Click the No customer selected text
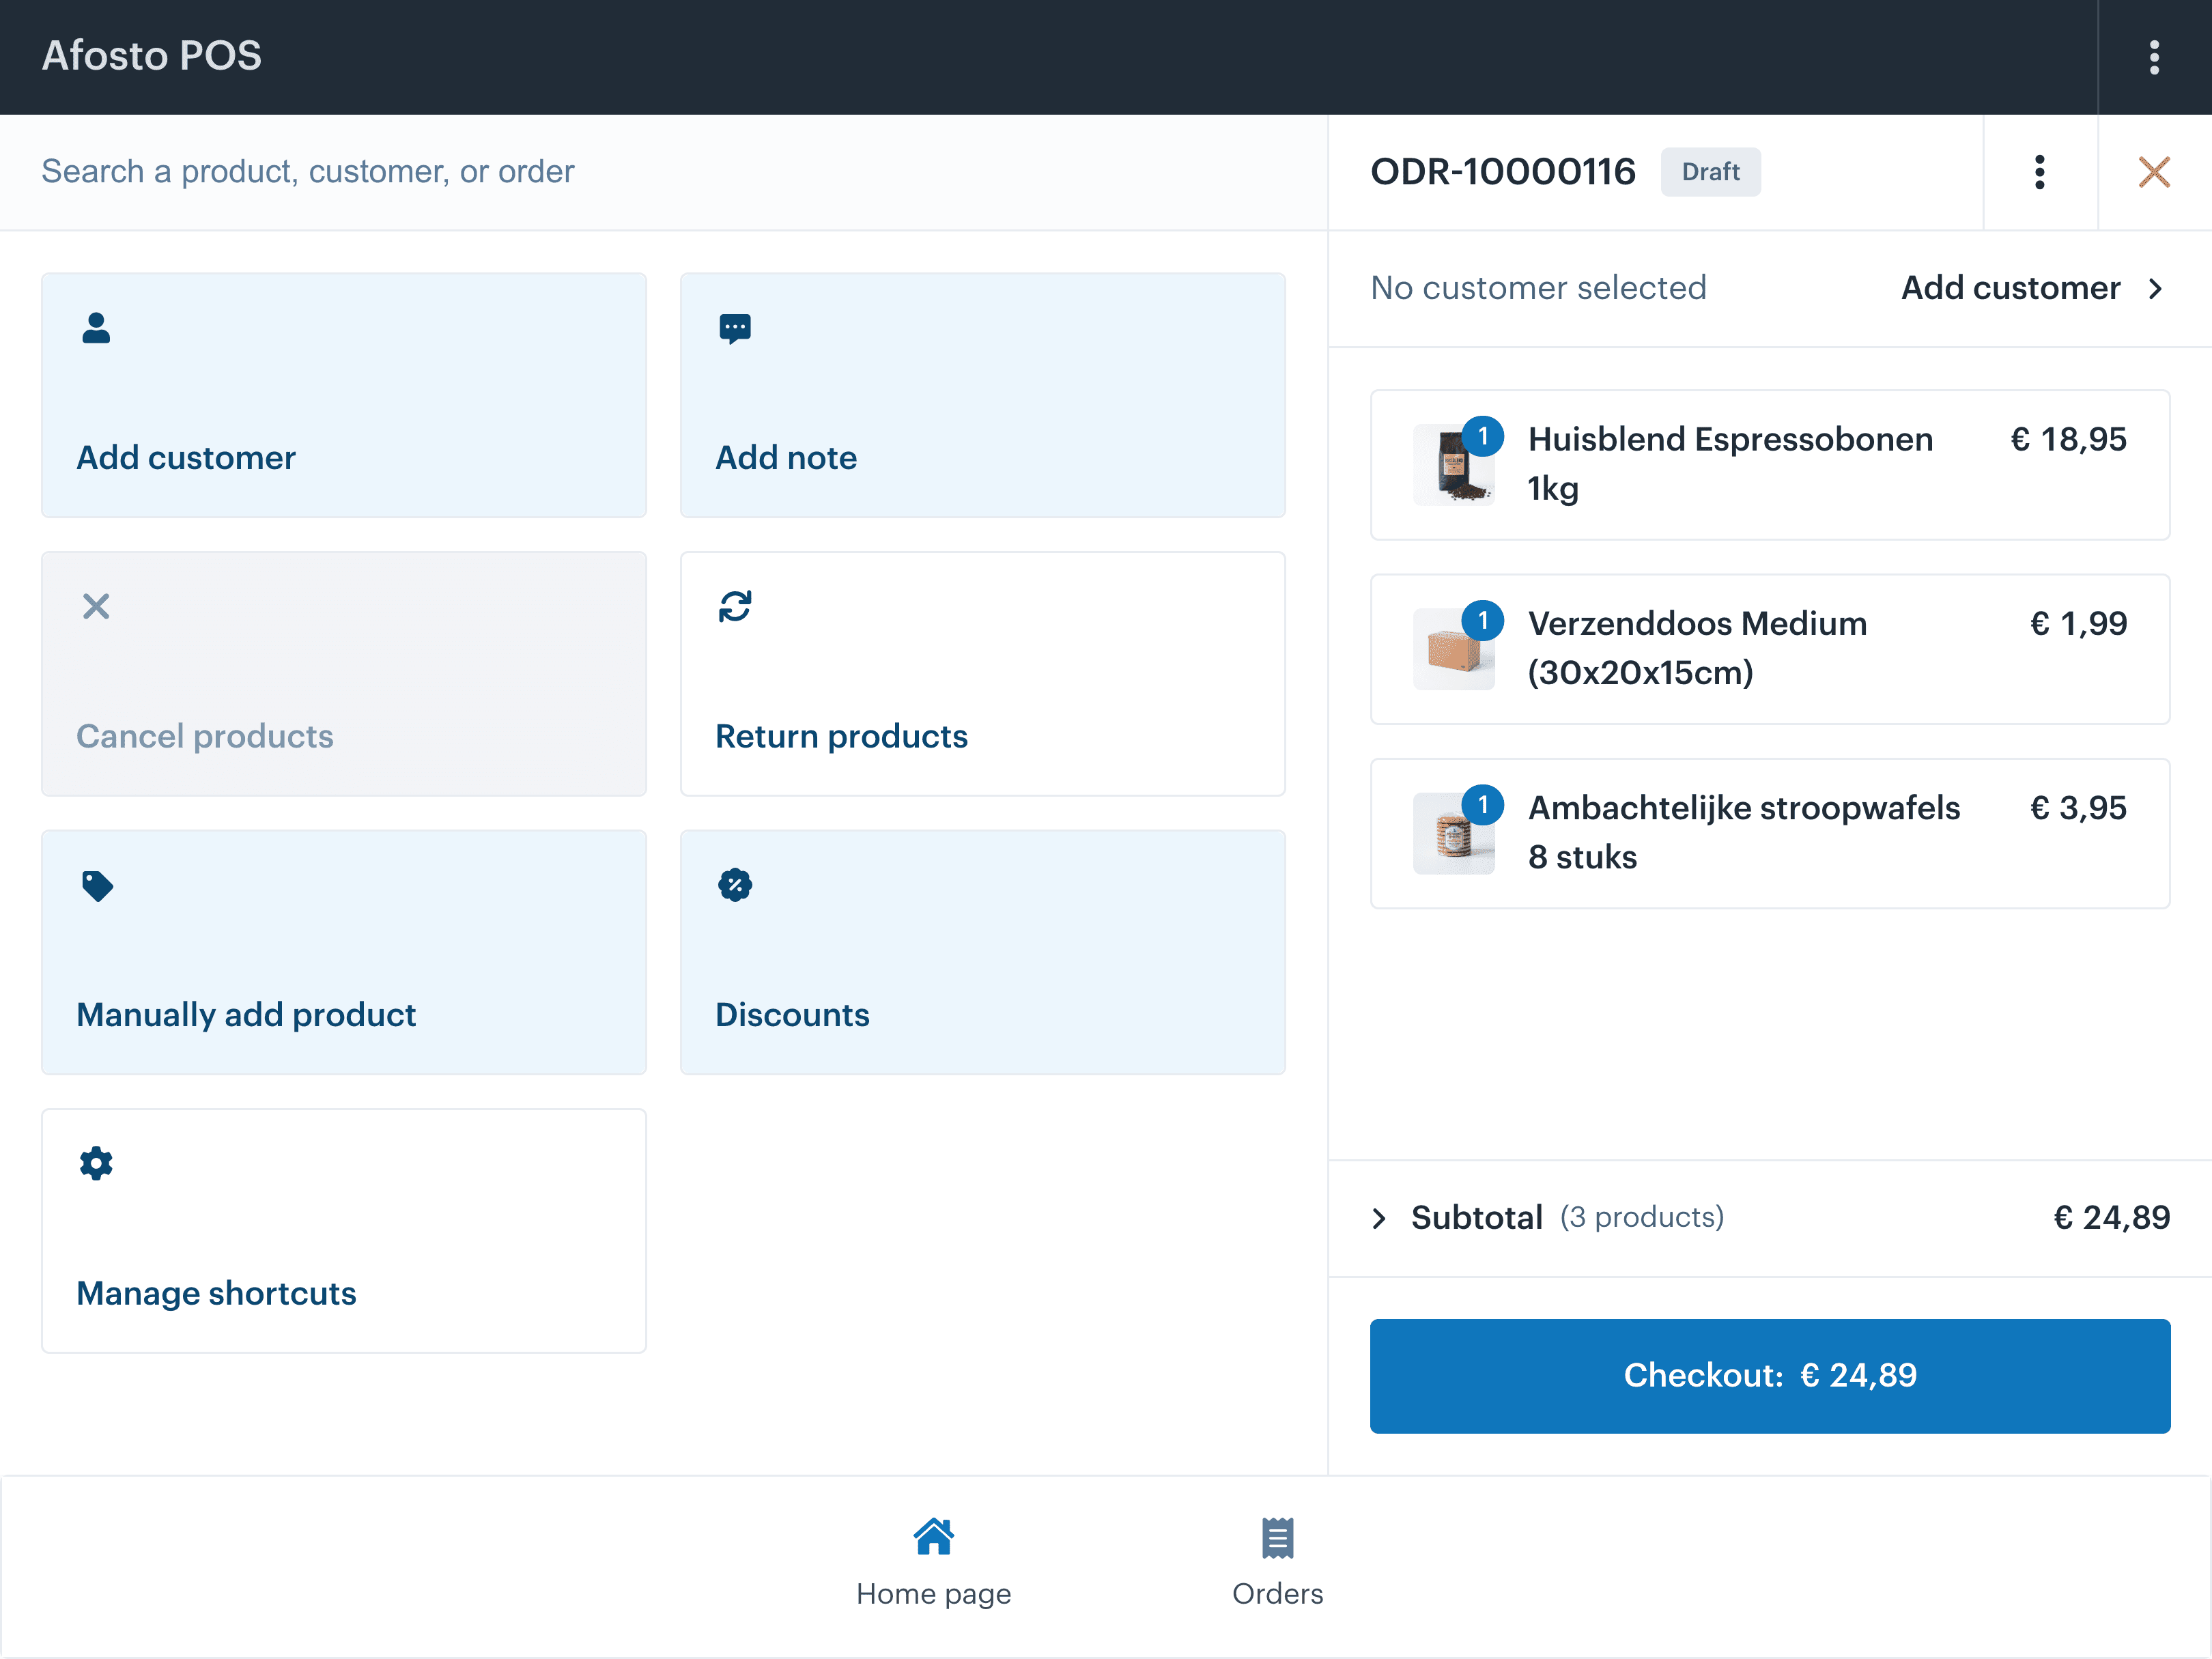Screen dimensions: 2212x1659 point(1538,288)
